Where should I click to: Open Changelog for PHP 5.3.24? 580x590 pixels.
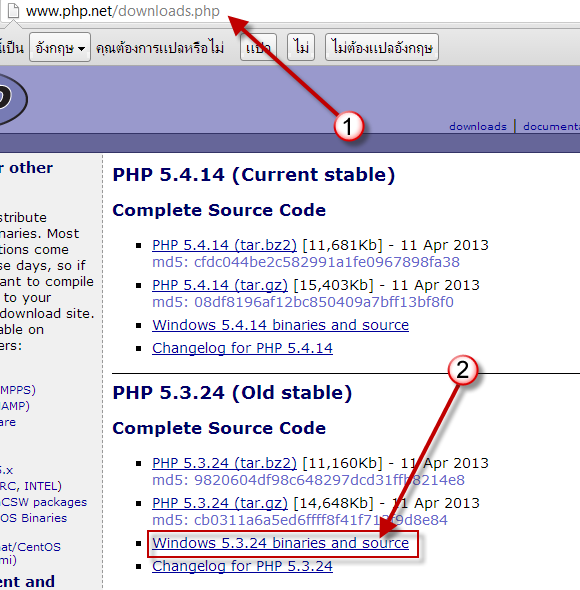(242, 566)
